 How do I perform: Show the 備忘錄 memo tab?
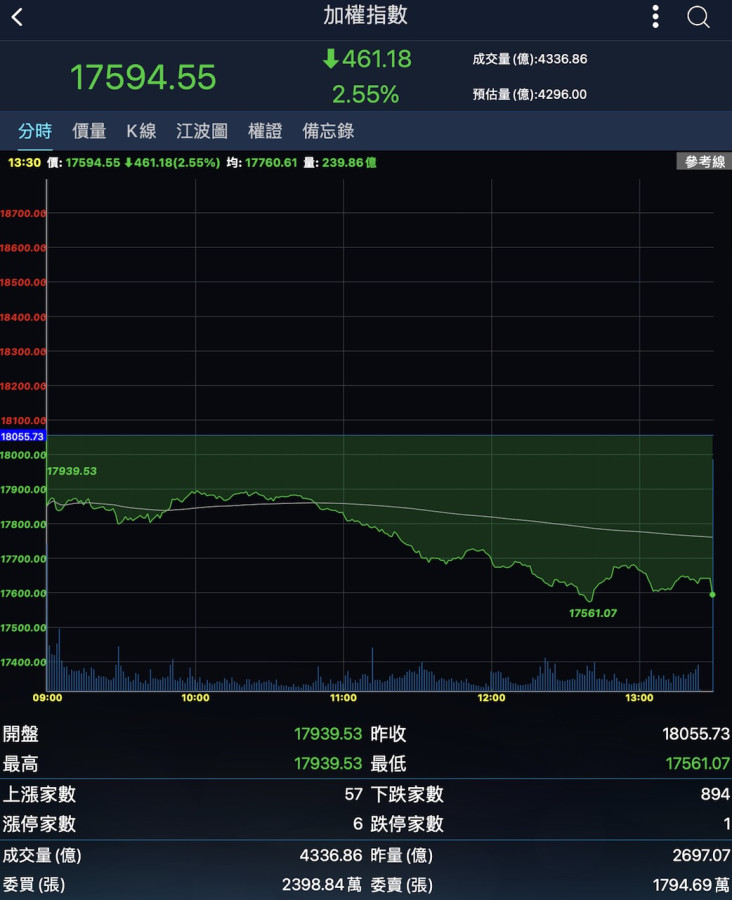(x=328, y=131)
